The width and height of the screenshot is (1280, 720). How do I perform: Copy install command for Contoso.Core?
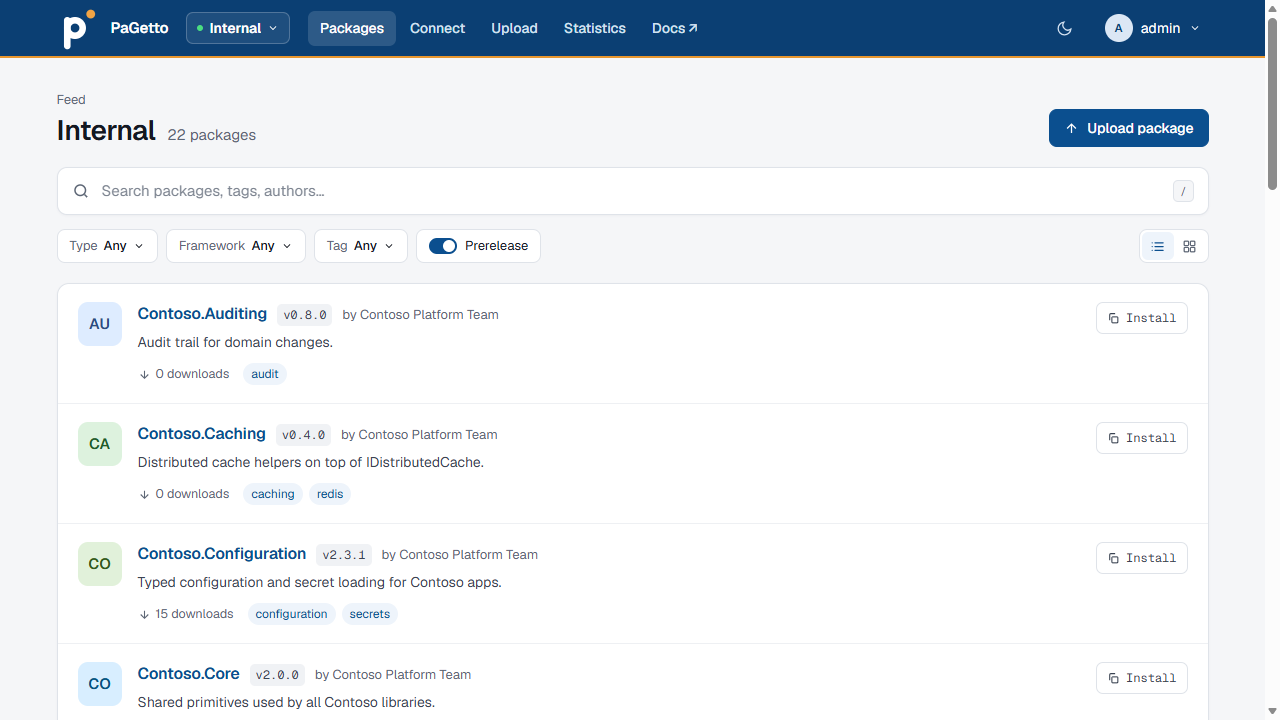[1142, 678]
